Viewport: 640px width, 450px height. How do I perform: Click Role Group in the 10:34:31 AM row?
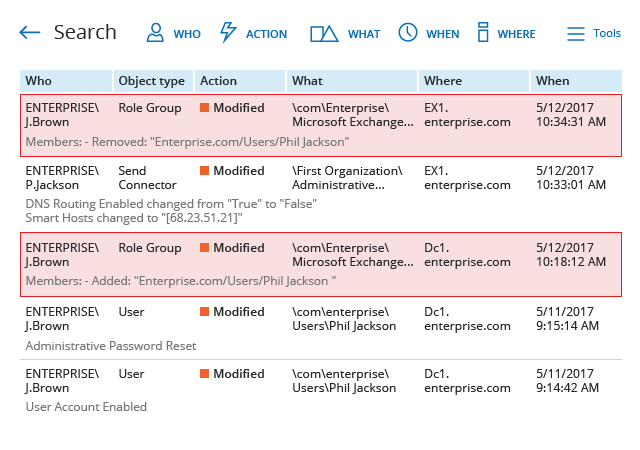click(x=150, y=108)
